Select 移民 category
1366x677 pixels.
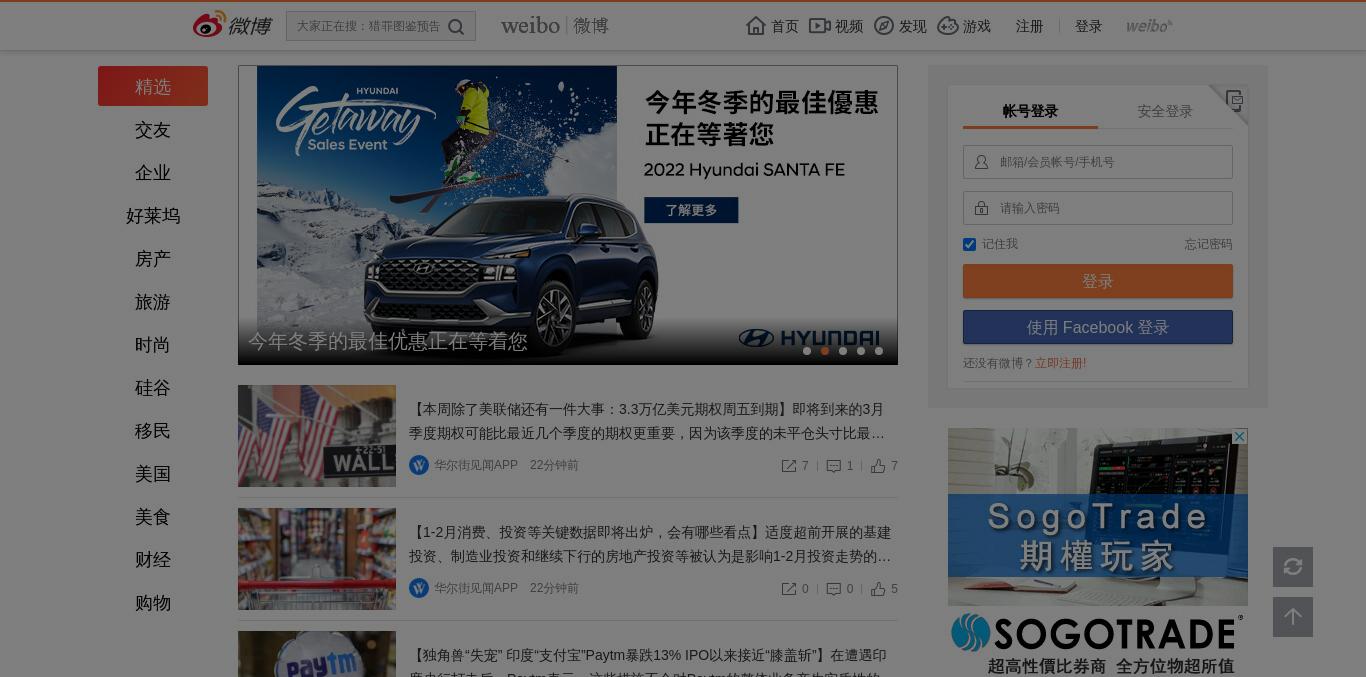click(153, 431)
